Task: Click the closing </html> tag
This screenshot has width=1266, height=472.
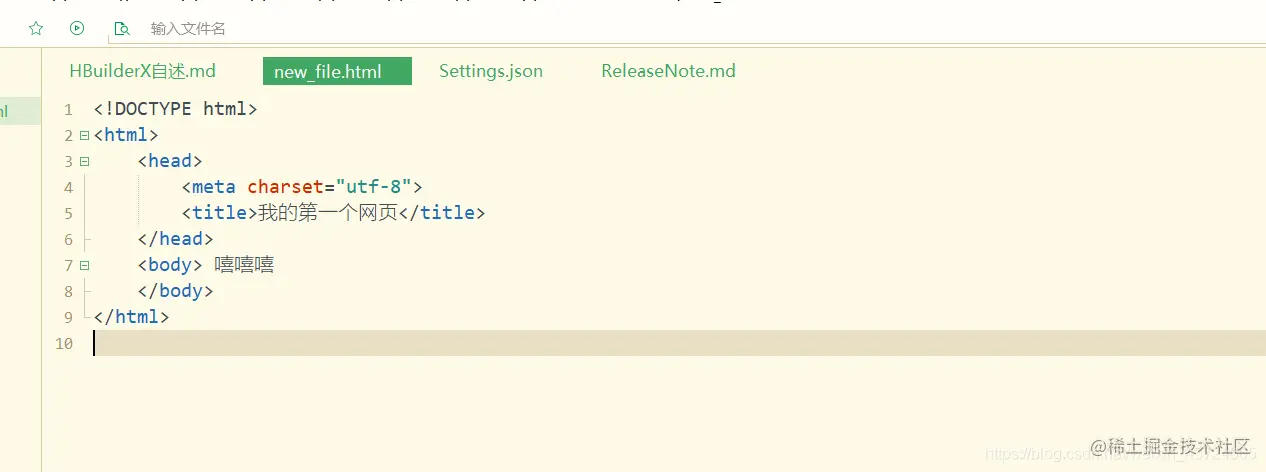Action: coord(131,317)
